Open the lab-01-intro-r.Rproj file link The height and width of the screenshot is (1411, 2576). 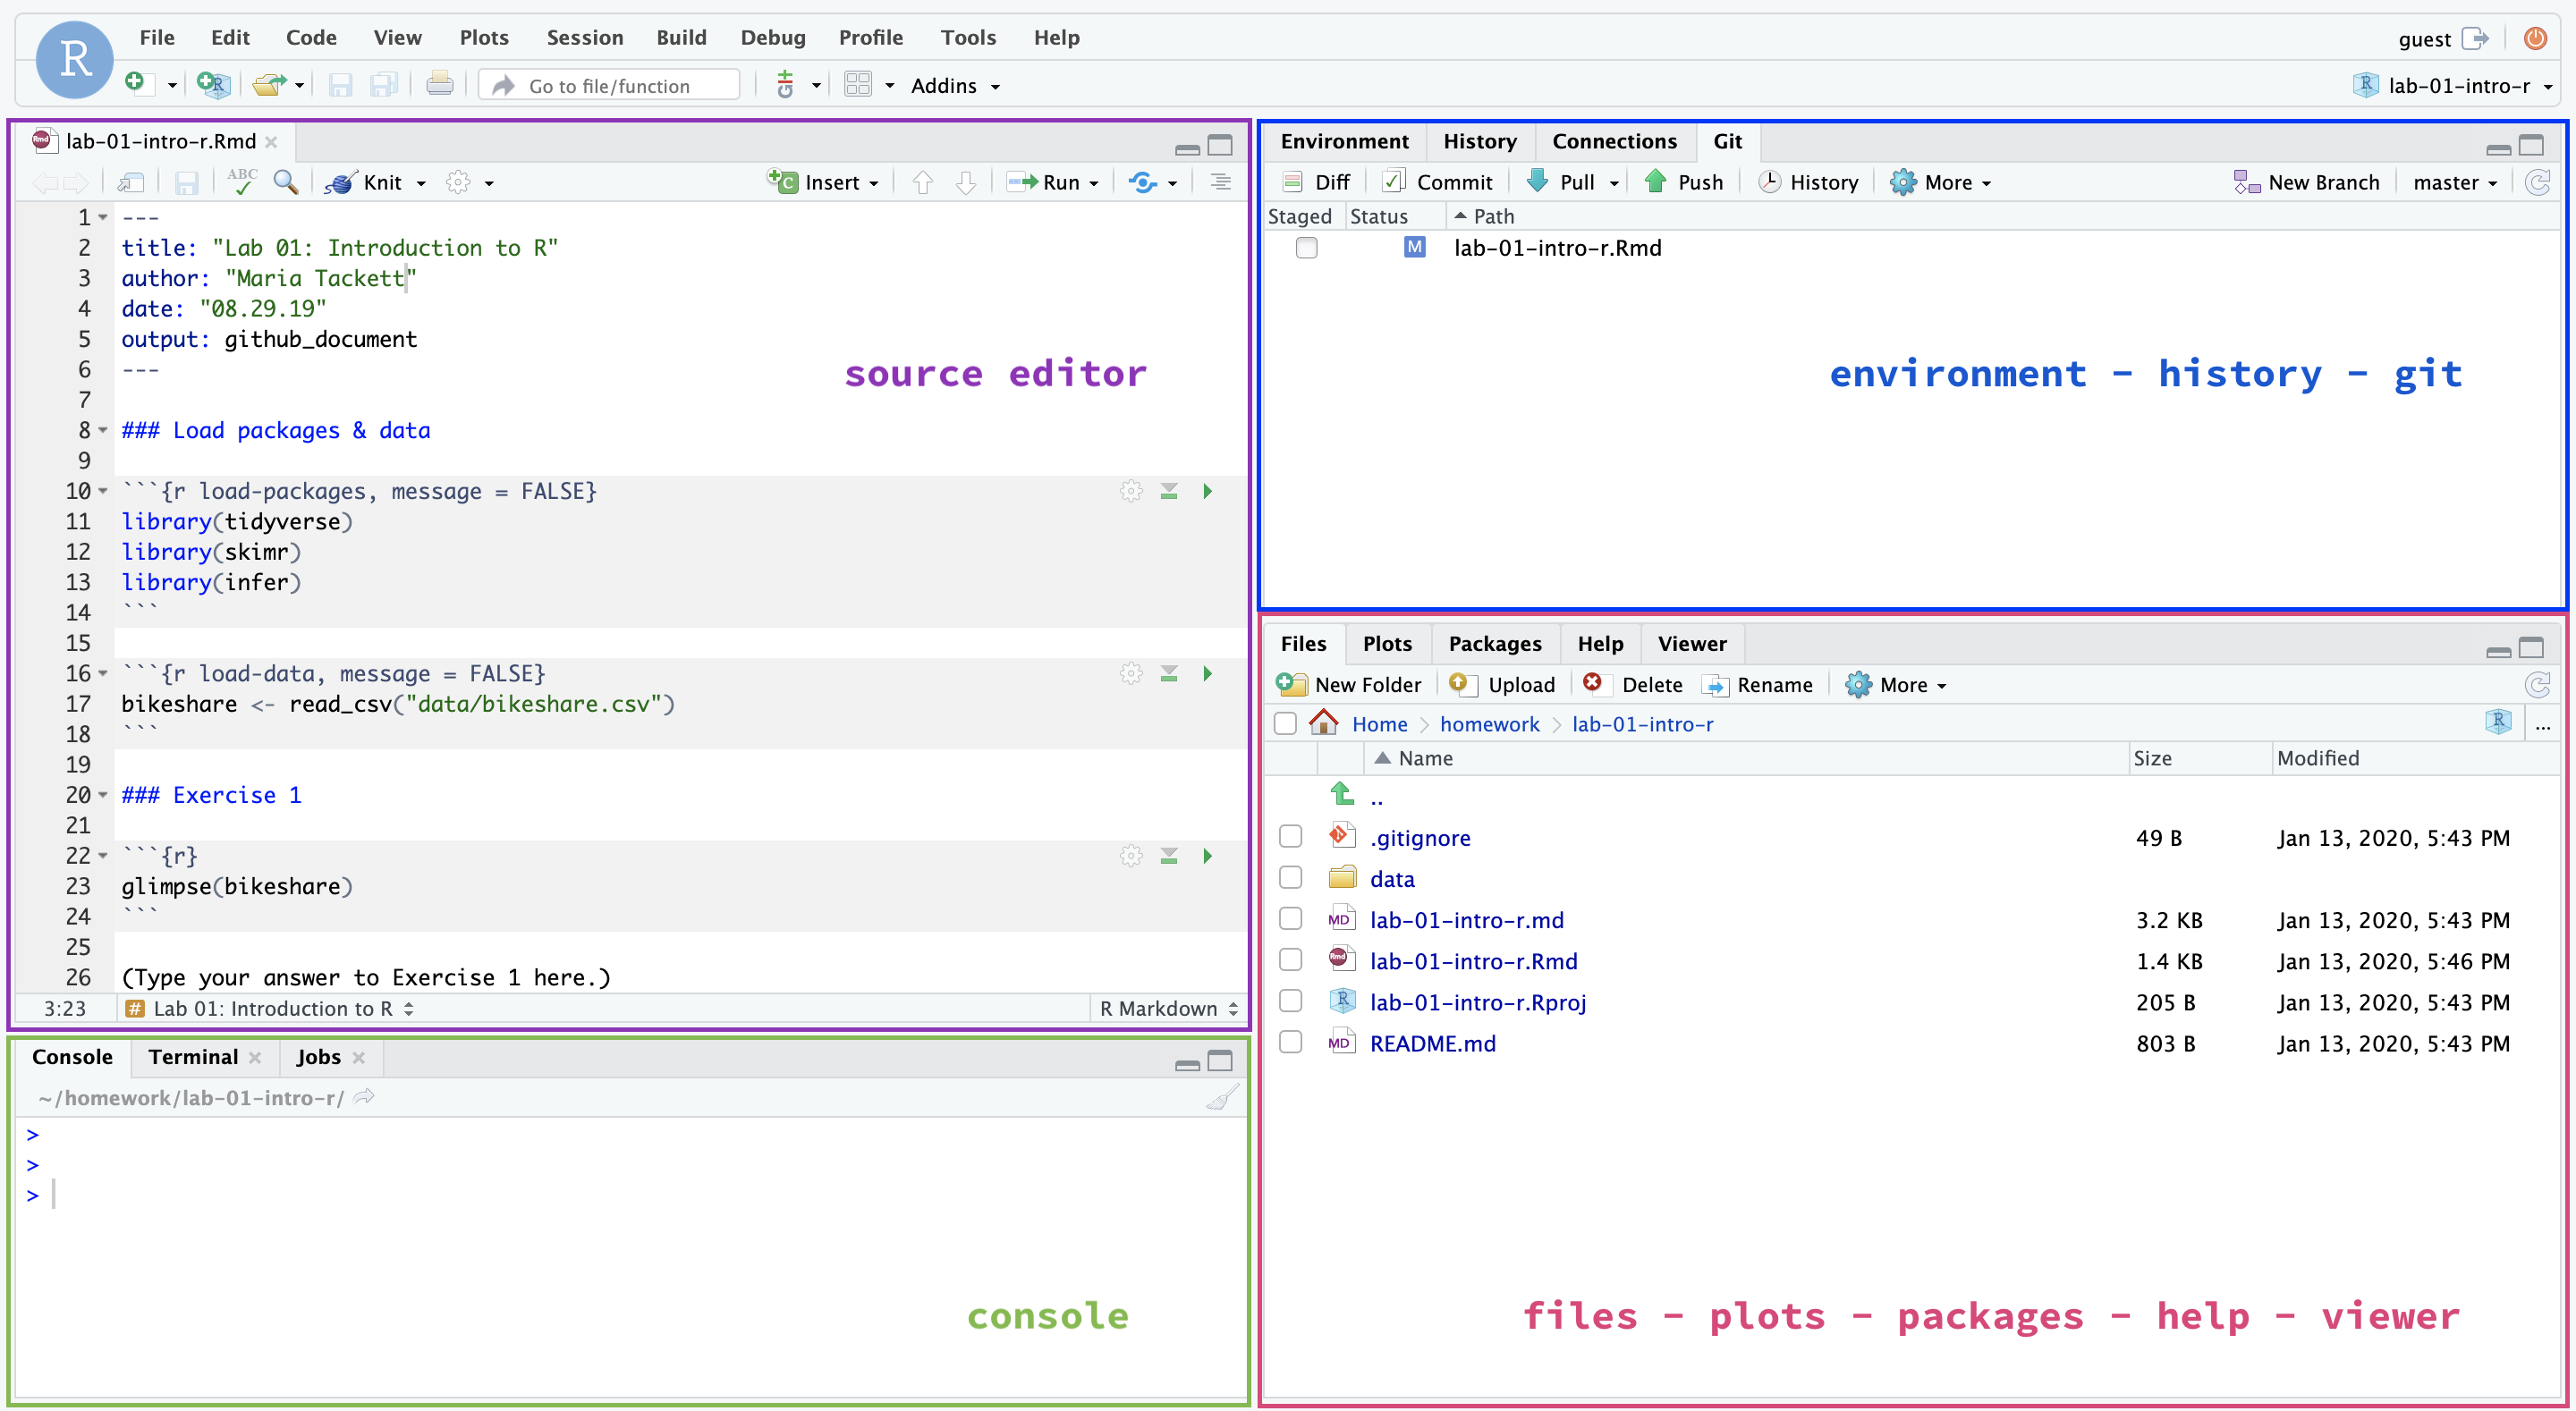[x=1477, y=1001]
